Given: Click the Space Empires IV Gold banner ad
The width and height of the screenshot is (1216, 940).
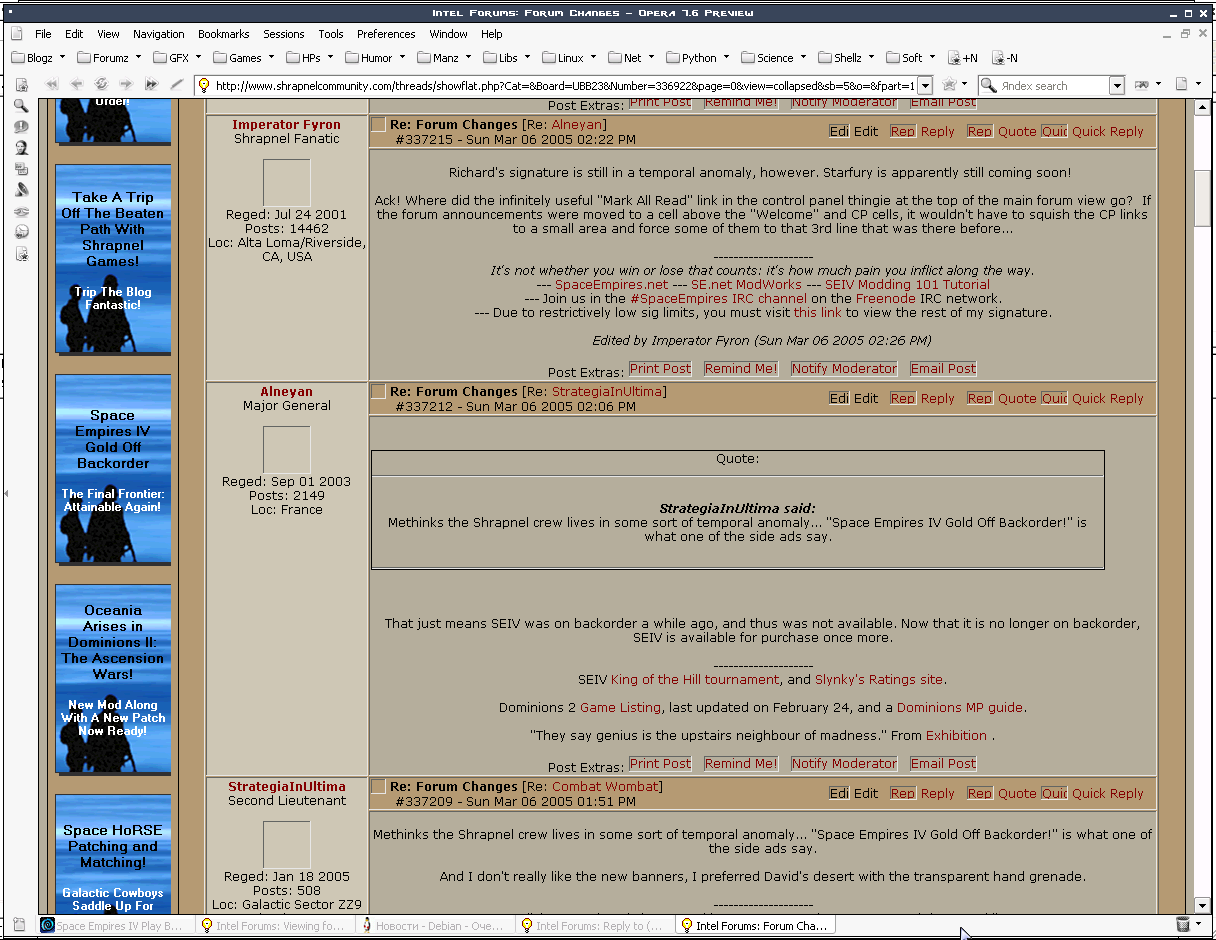Looking at the screenshot, I should coord(113,468).
